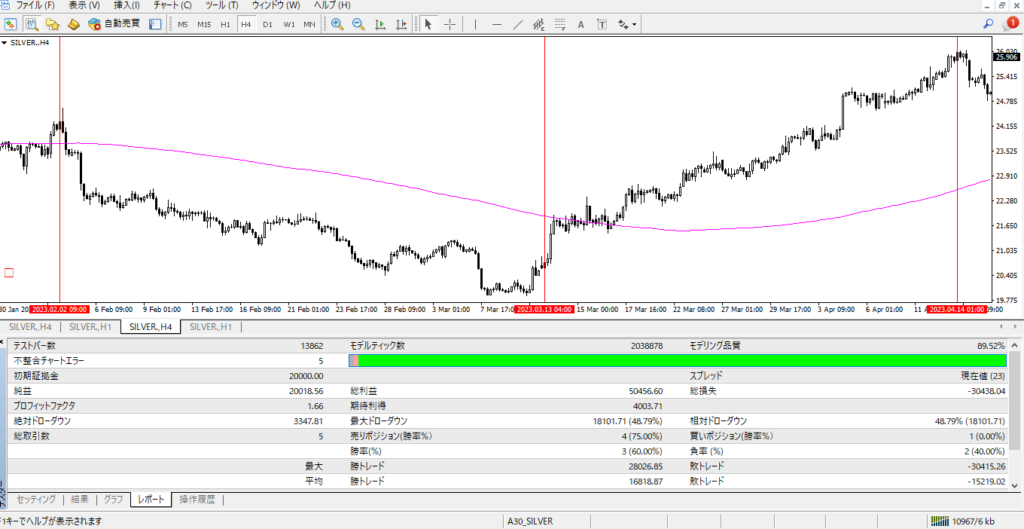The height and width of the screenshot is (529, 1024).
Task: Switch timeframe to M15
Action: click(204, 24)
